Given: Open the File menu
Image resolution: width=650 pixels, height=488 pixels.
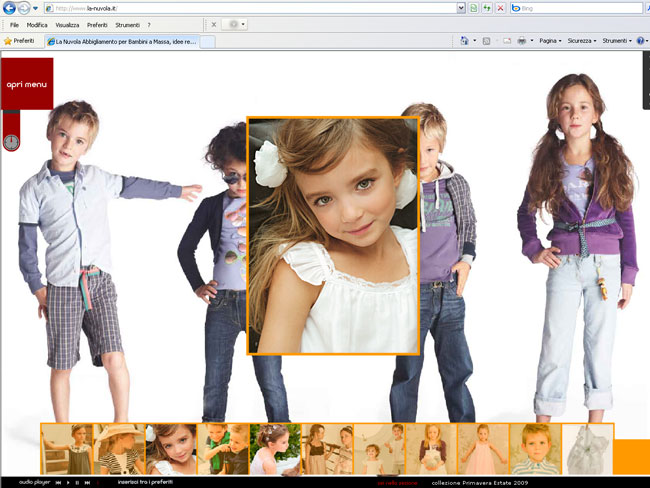Looking at the screenshot, I should [x=14, y=25].
